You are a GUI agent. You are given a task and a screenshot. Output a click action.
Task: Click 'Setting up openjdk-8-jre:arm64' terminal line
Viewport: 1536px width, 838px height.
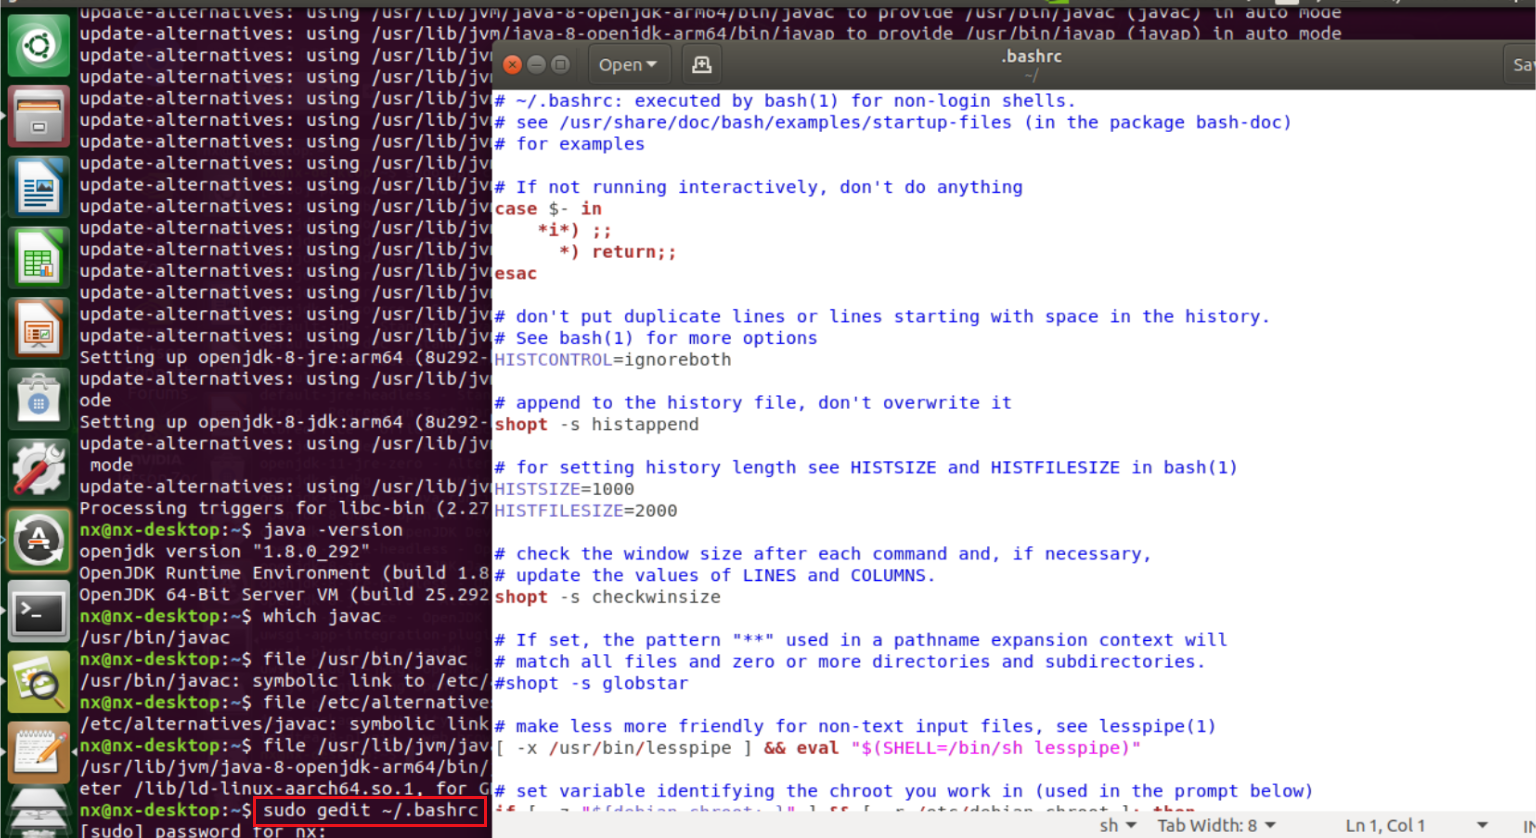[x=284, y=357]
